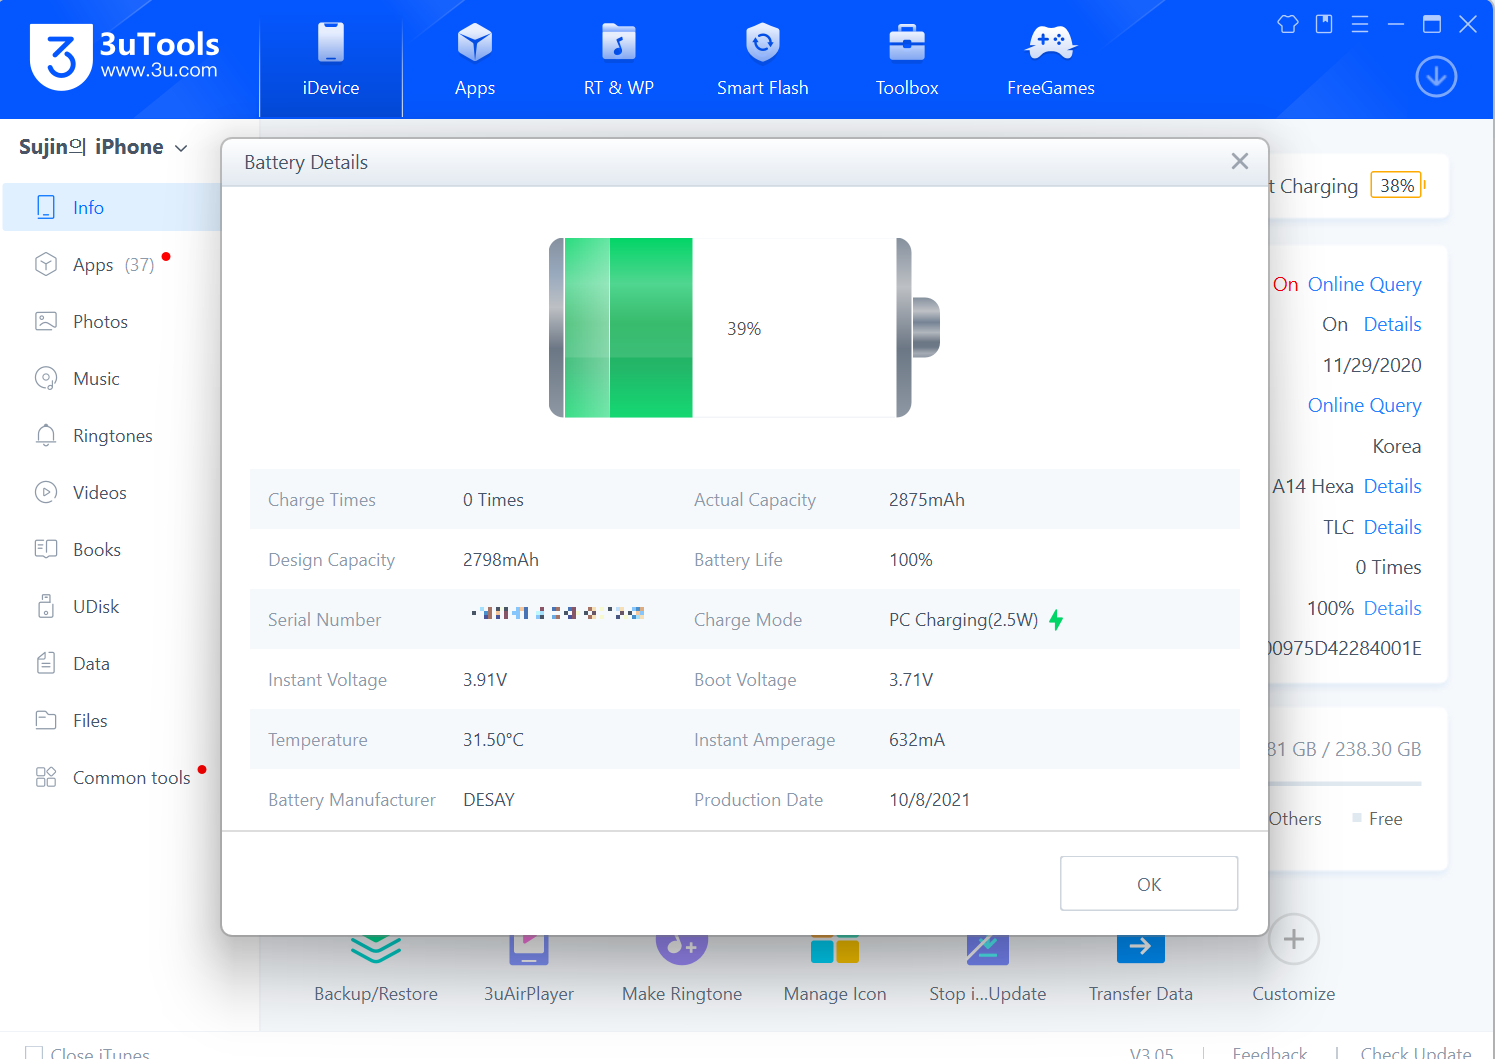
Task: Click the charging lightning bolt icon
Action: (1056, 620)
